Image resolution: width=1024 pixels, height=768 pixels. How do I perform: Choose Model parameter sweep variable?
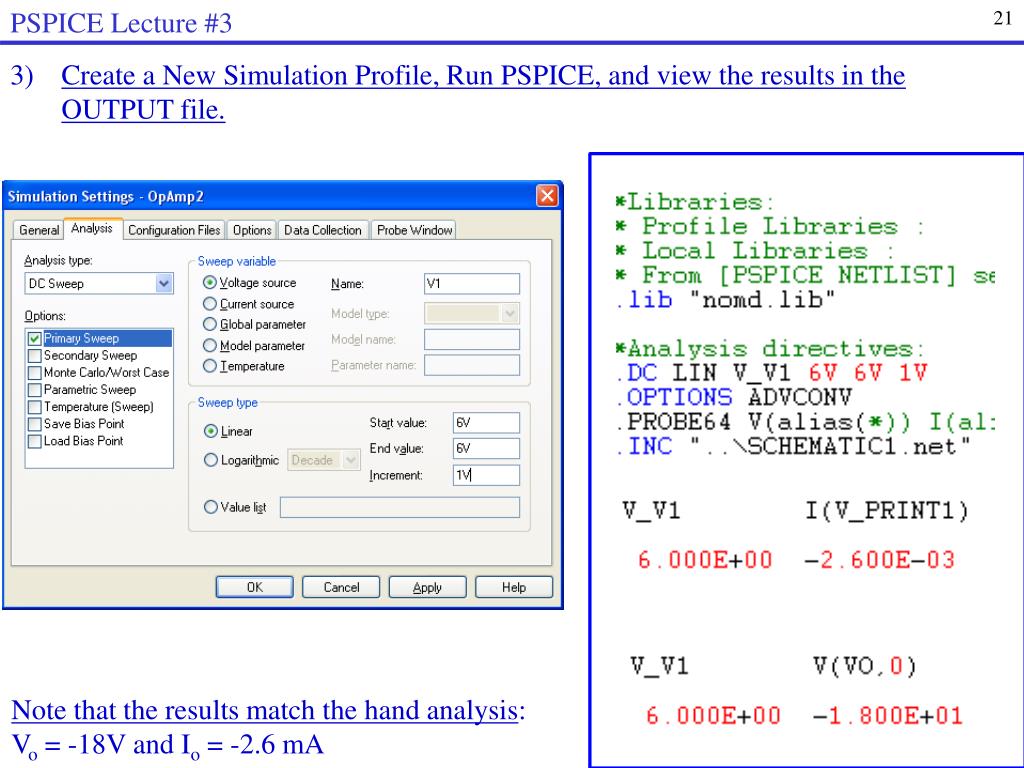pos(210,345)
